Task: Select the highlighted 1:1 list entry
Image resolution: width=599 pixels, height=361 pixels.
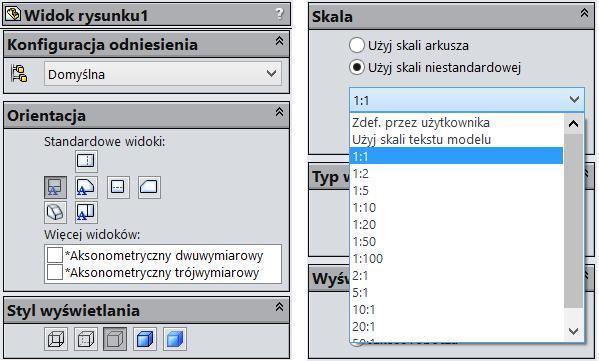Action: [456, 156]
